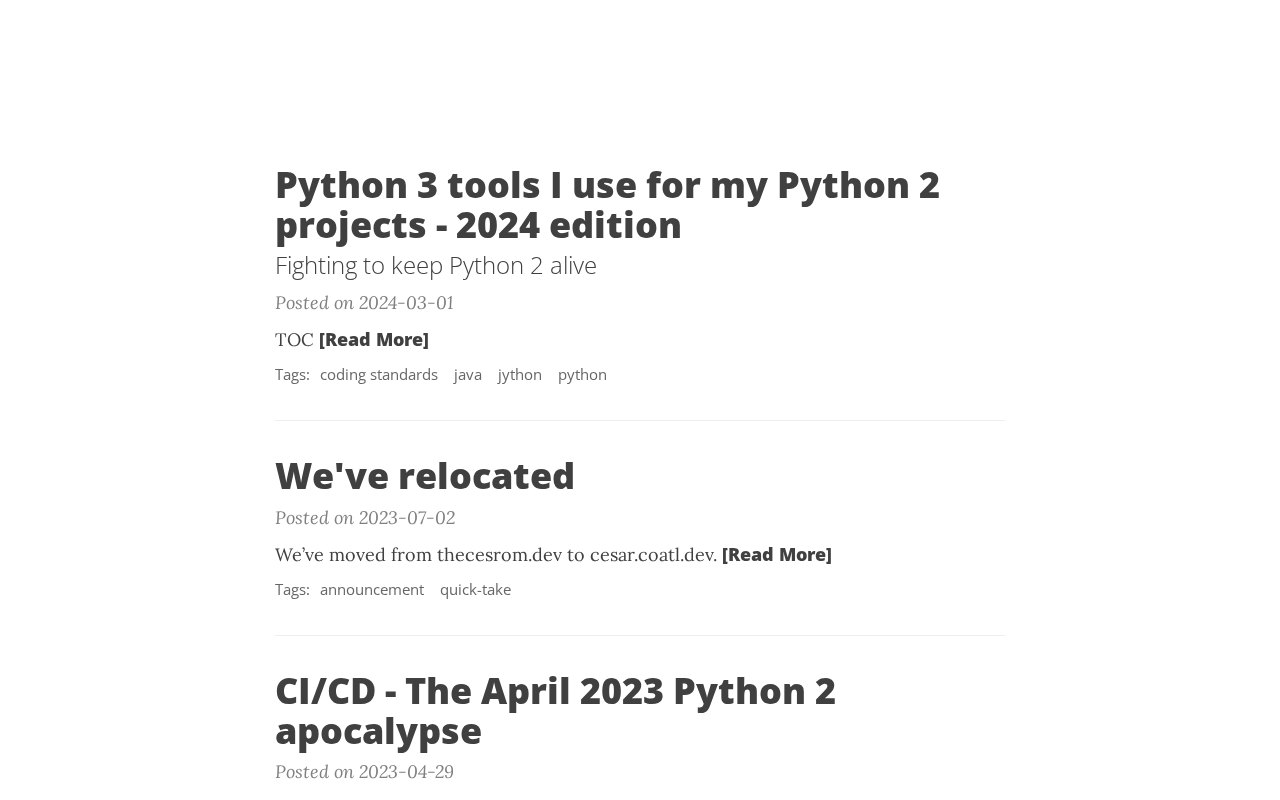Click Read More on the relocation post
This screenshot has width=1280, height=800.
tap(776, 555)
